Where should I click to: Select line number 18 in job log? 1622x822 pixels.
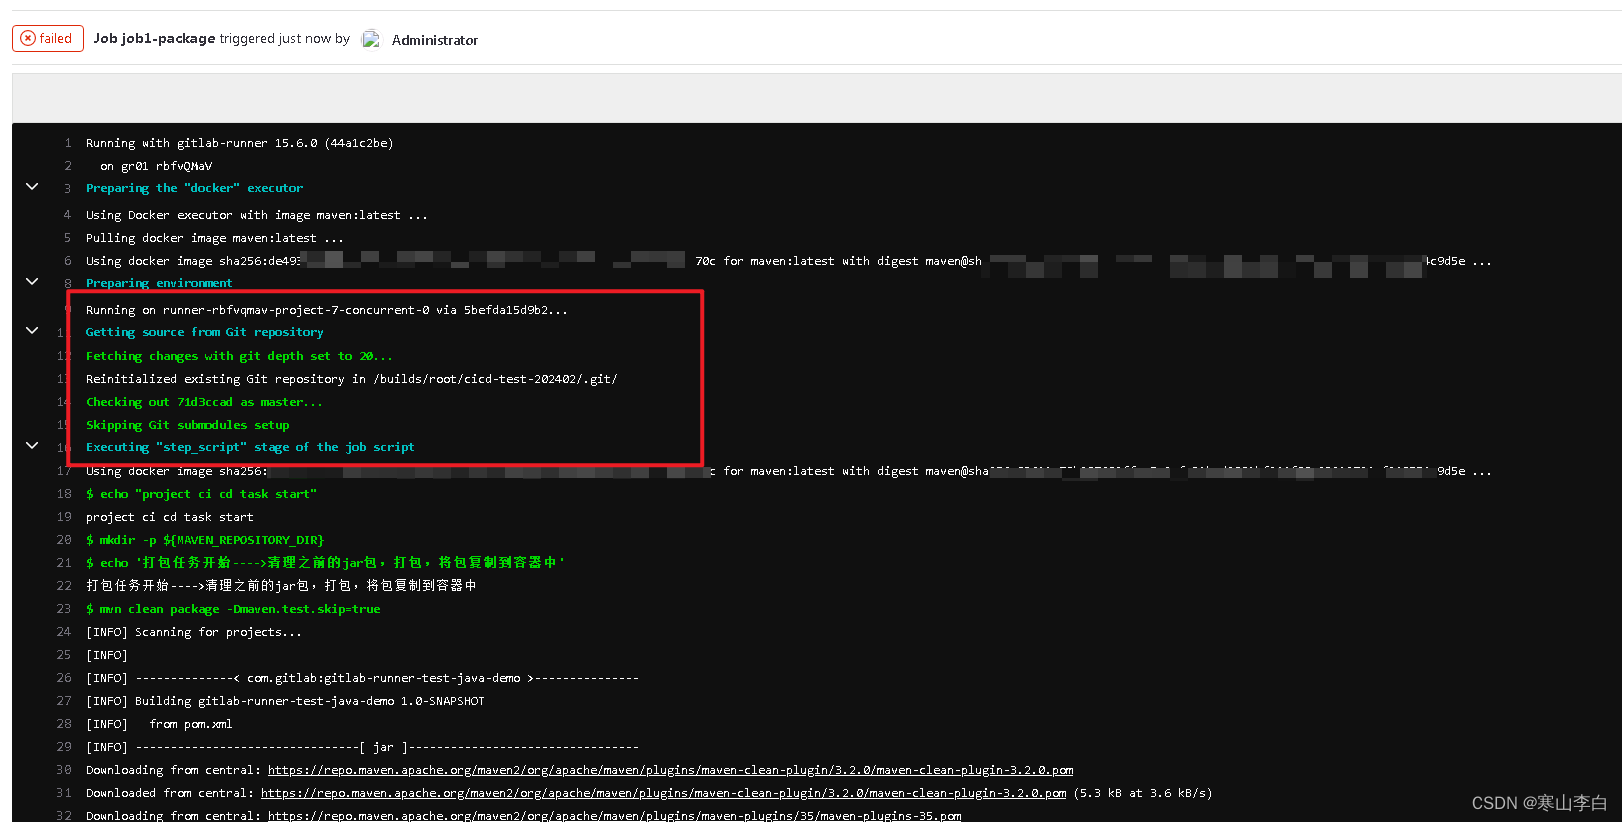click(x=64, y=494)
